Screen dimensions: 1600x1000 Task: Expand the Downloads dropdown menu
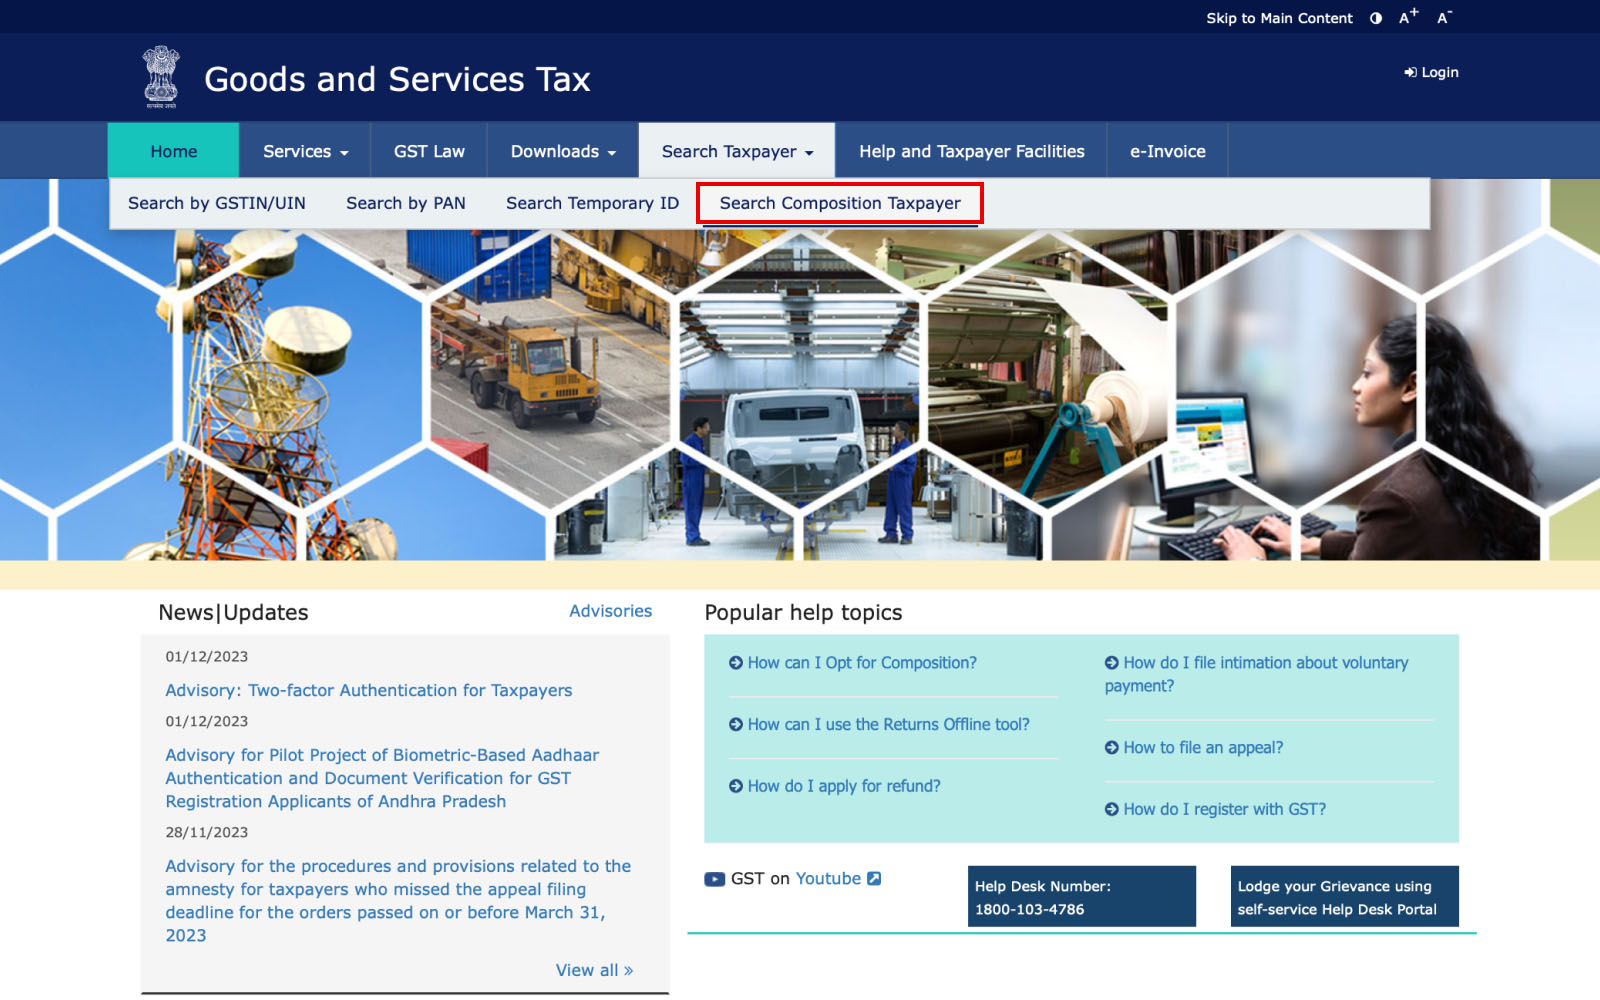[x=563, y=151]
